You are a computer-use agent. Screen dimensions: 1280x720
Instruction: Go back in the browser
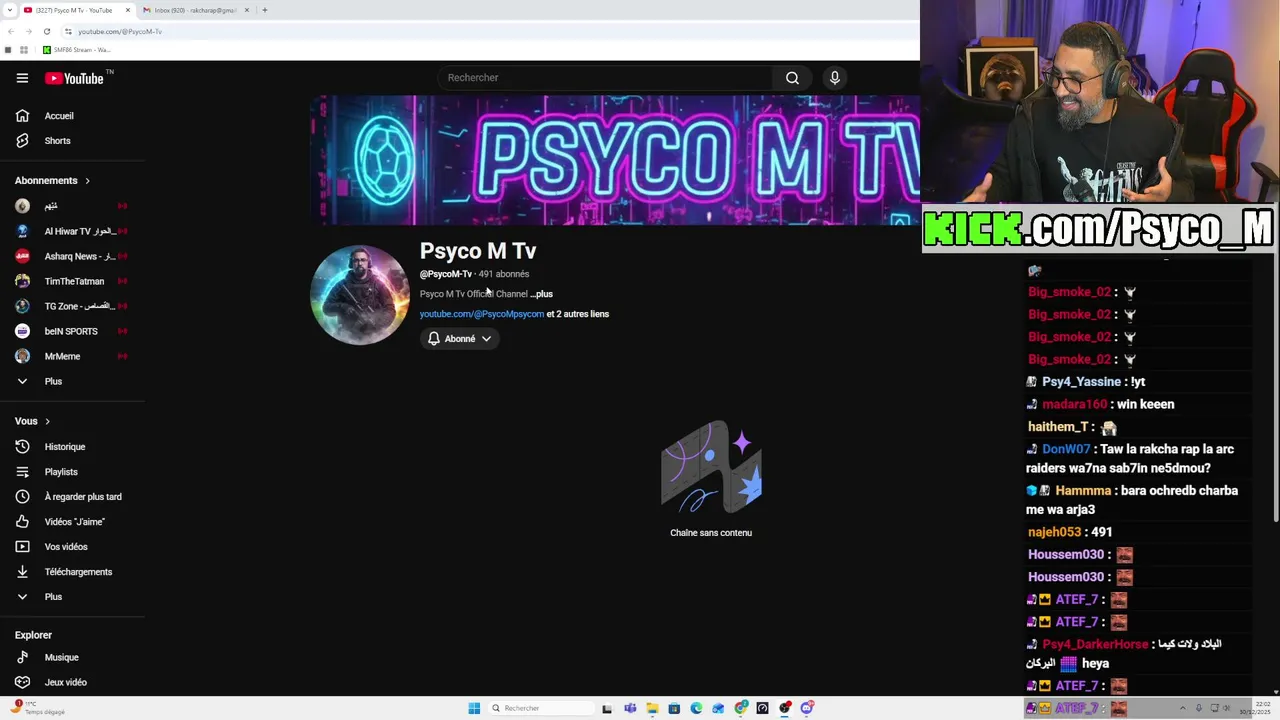tap(11, 31)
